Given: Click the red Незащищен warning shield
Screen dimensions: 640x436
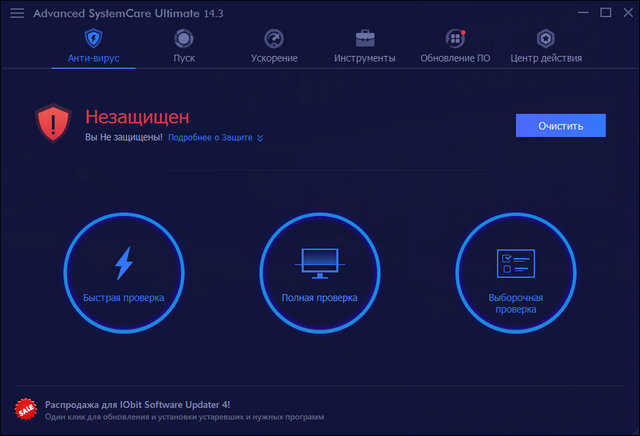Looking at the screenshot, I should tap(51, 123).
